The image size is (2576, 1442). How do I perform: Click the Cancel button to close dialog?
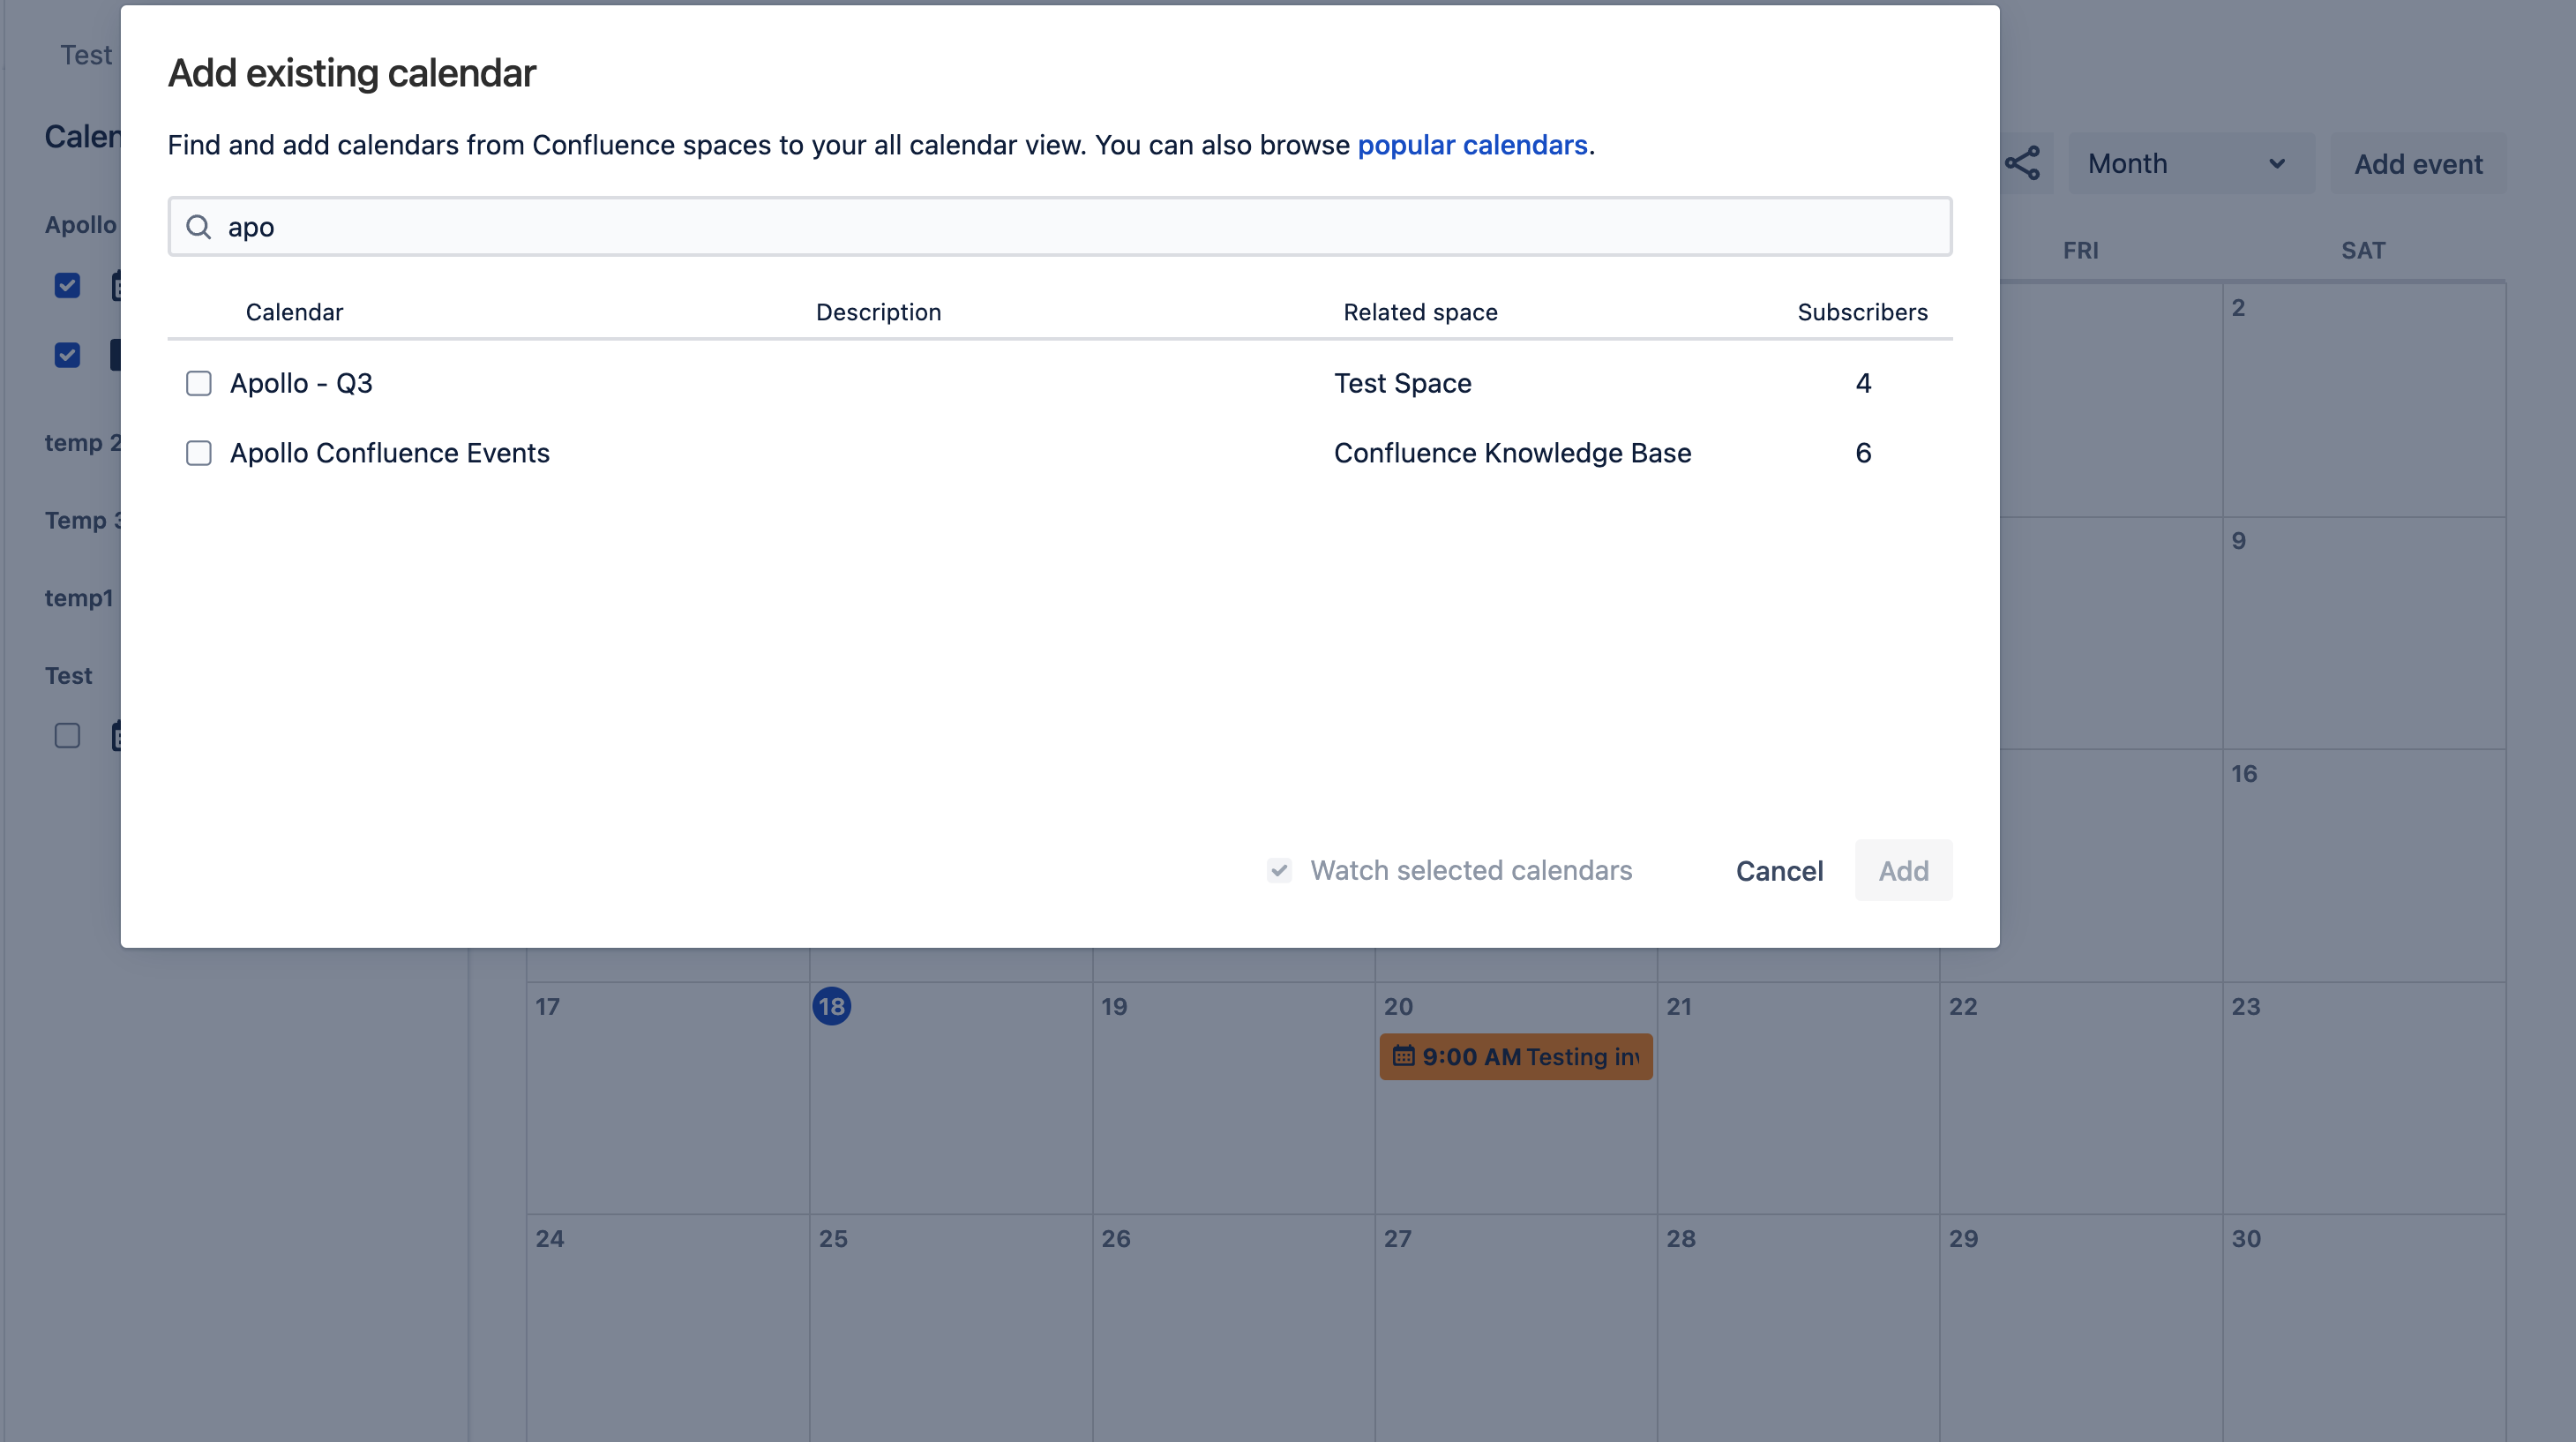pyautogui.click(x=1780, y=868)
